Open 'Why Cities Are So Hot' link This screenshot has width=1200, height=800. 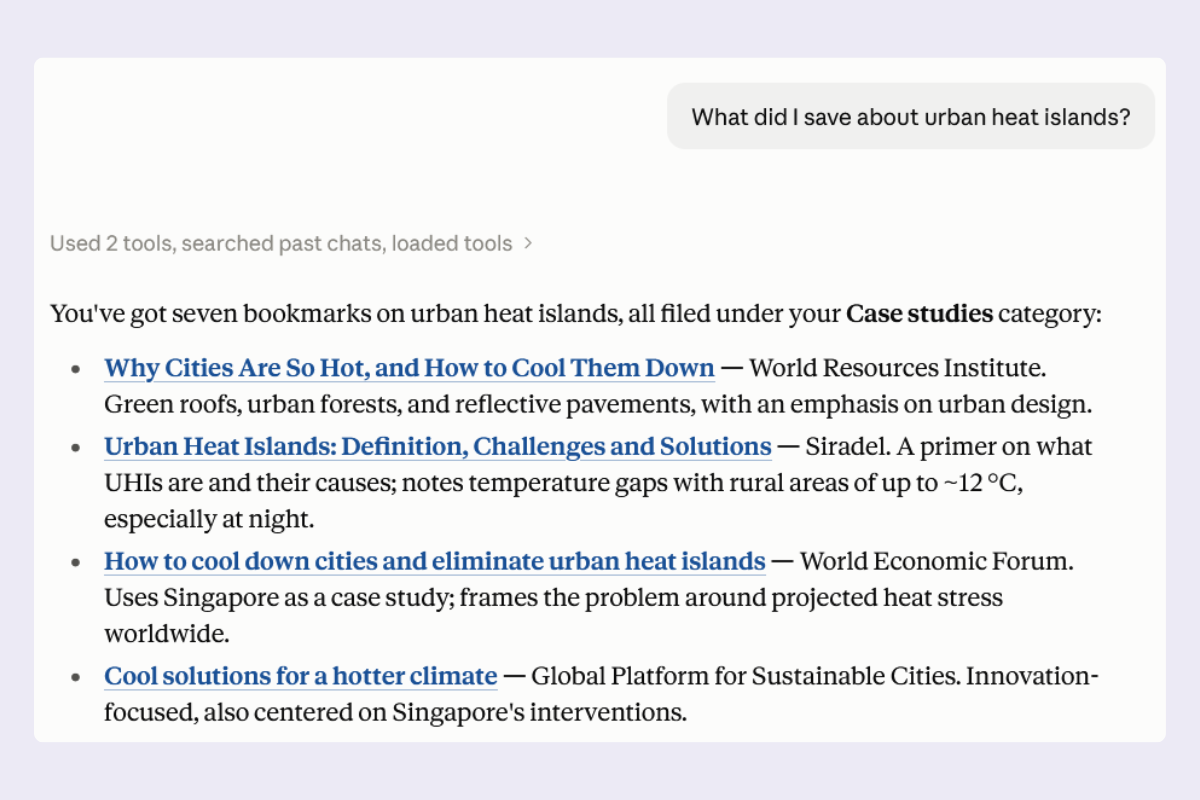point(409,368)
